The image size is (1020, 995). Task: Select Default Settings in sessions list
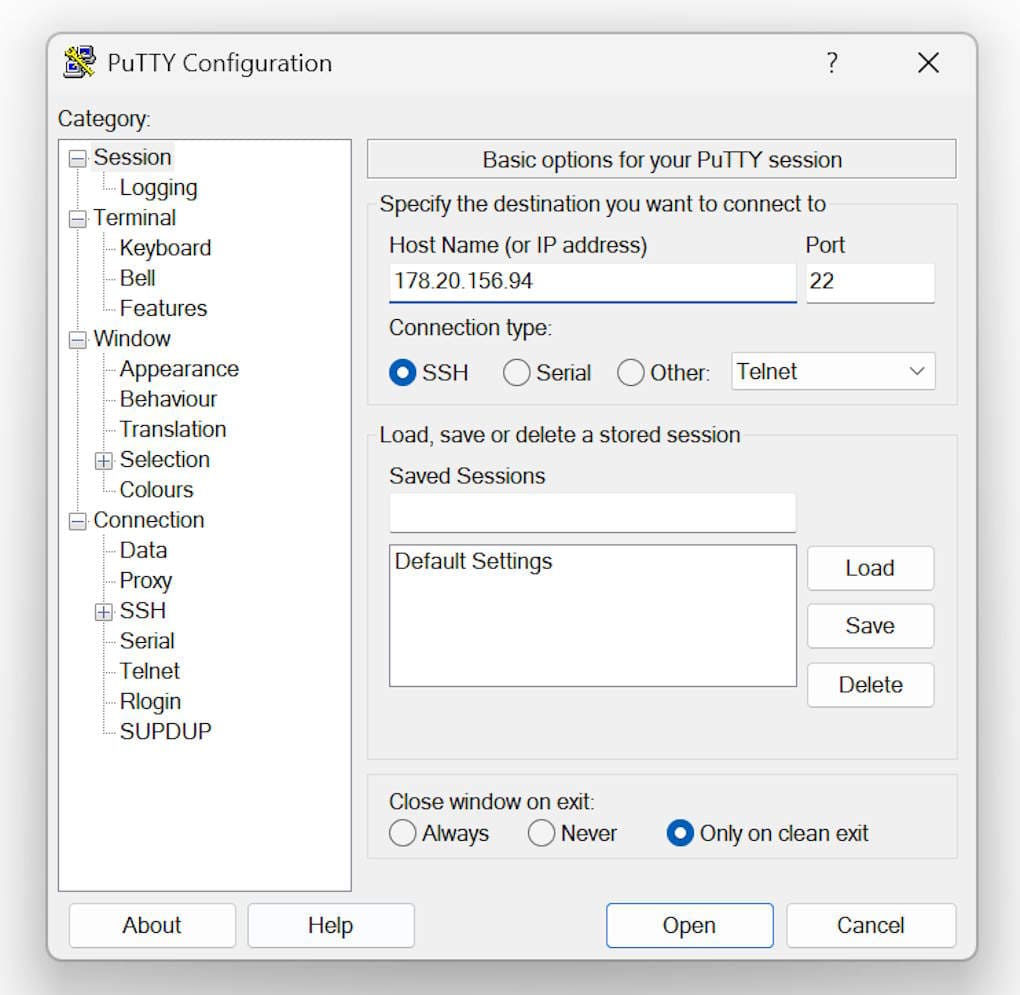(x=473, y=561)
